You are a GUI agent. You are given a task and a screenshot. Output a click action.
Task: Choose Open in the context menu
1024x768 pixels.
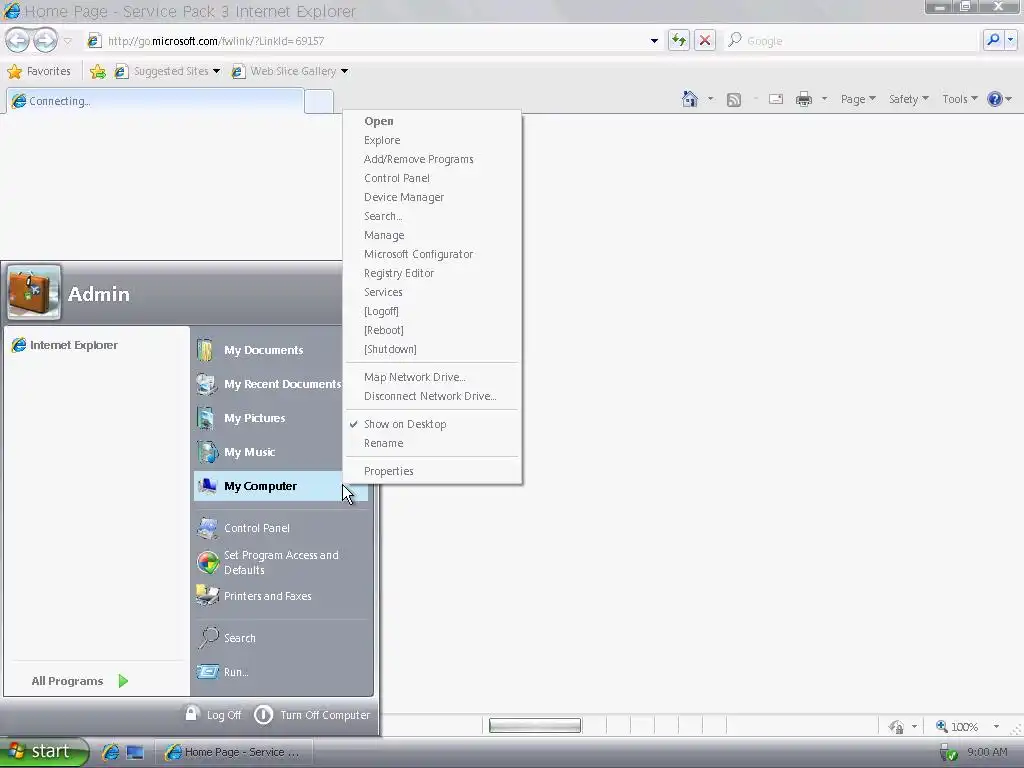click(x=432, y=121)
